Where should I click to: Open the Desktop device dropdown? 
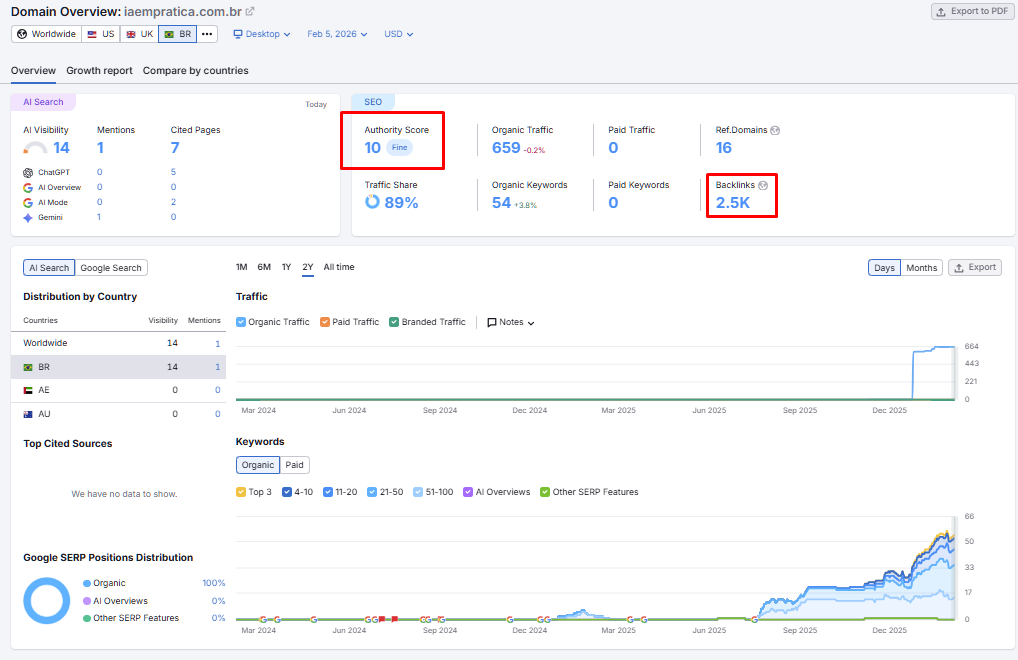261,33
